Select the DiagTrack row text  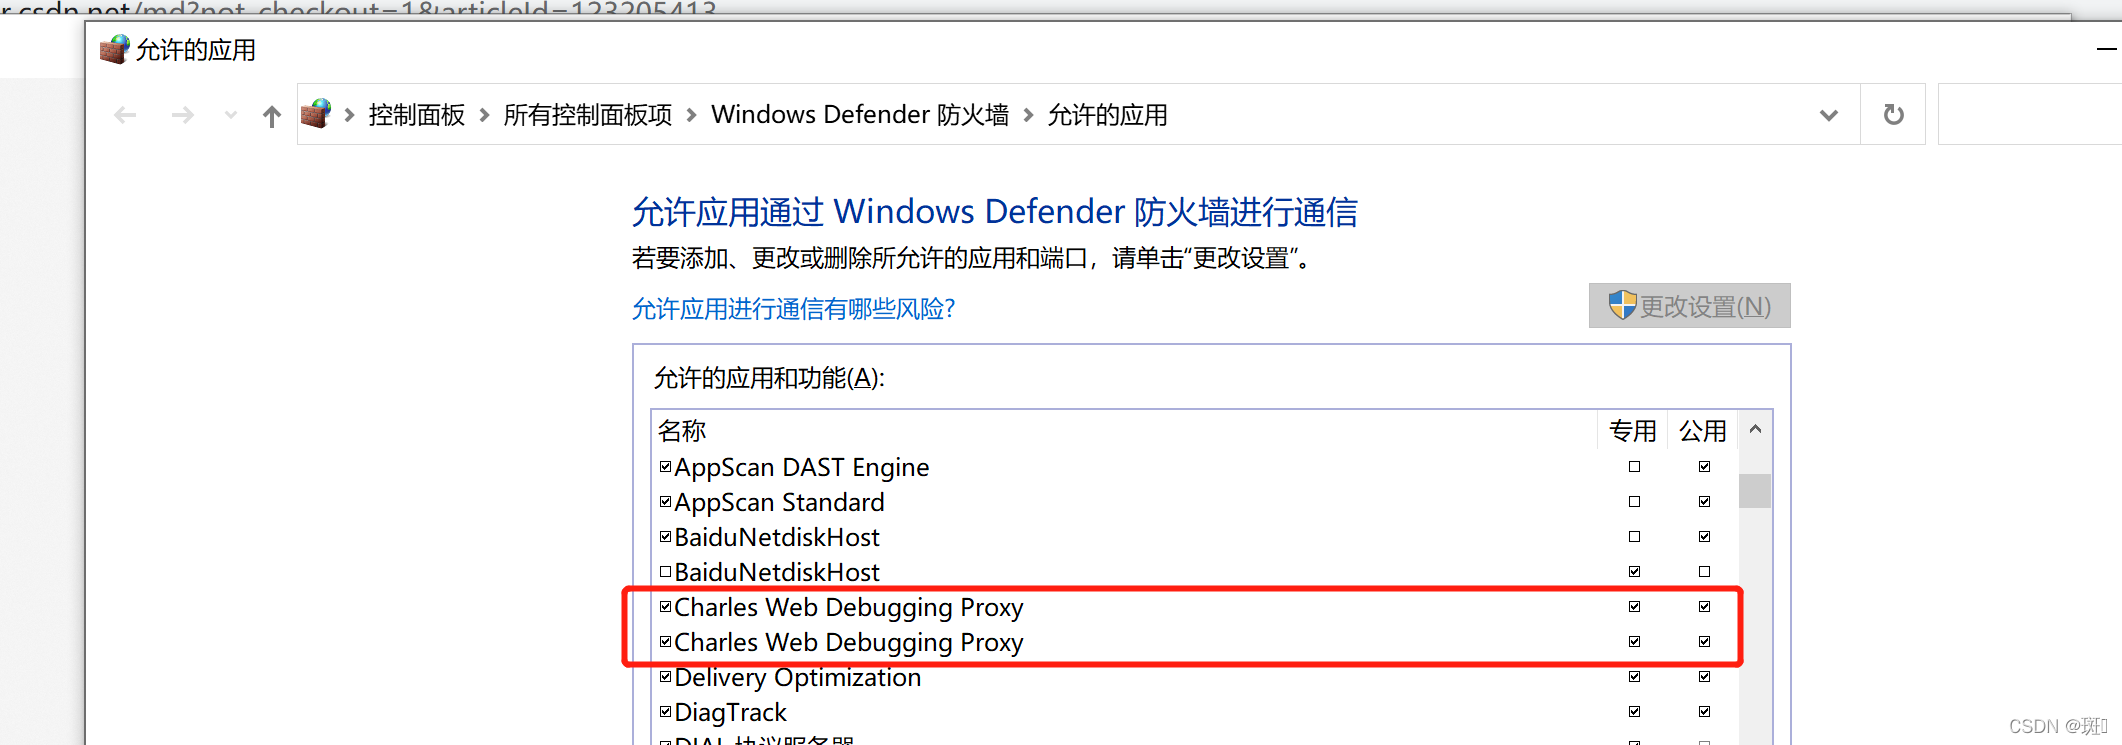tap(730, 713)
